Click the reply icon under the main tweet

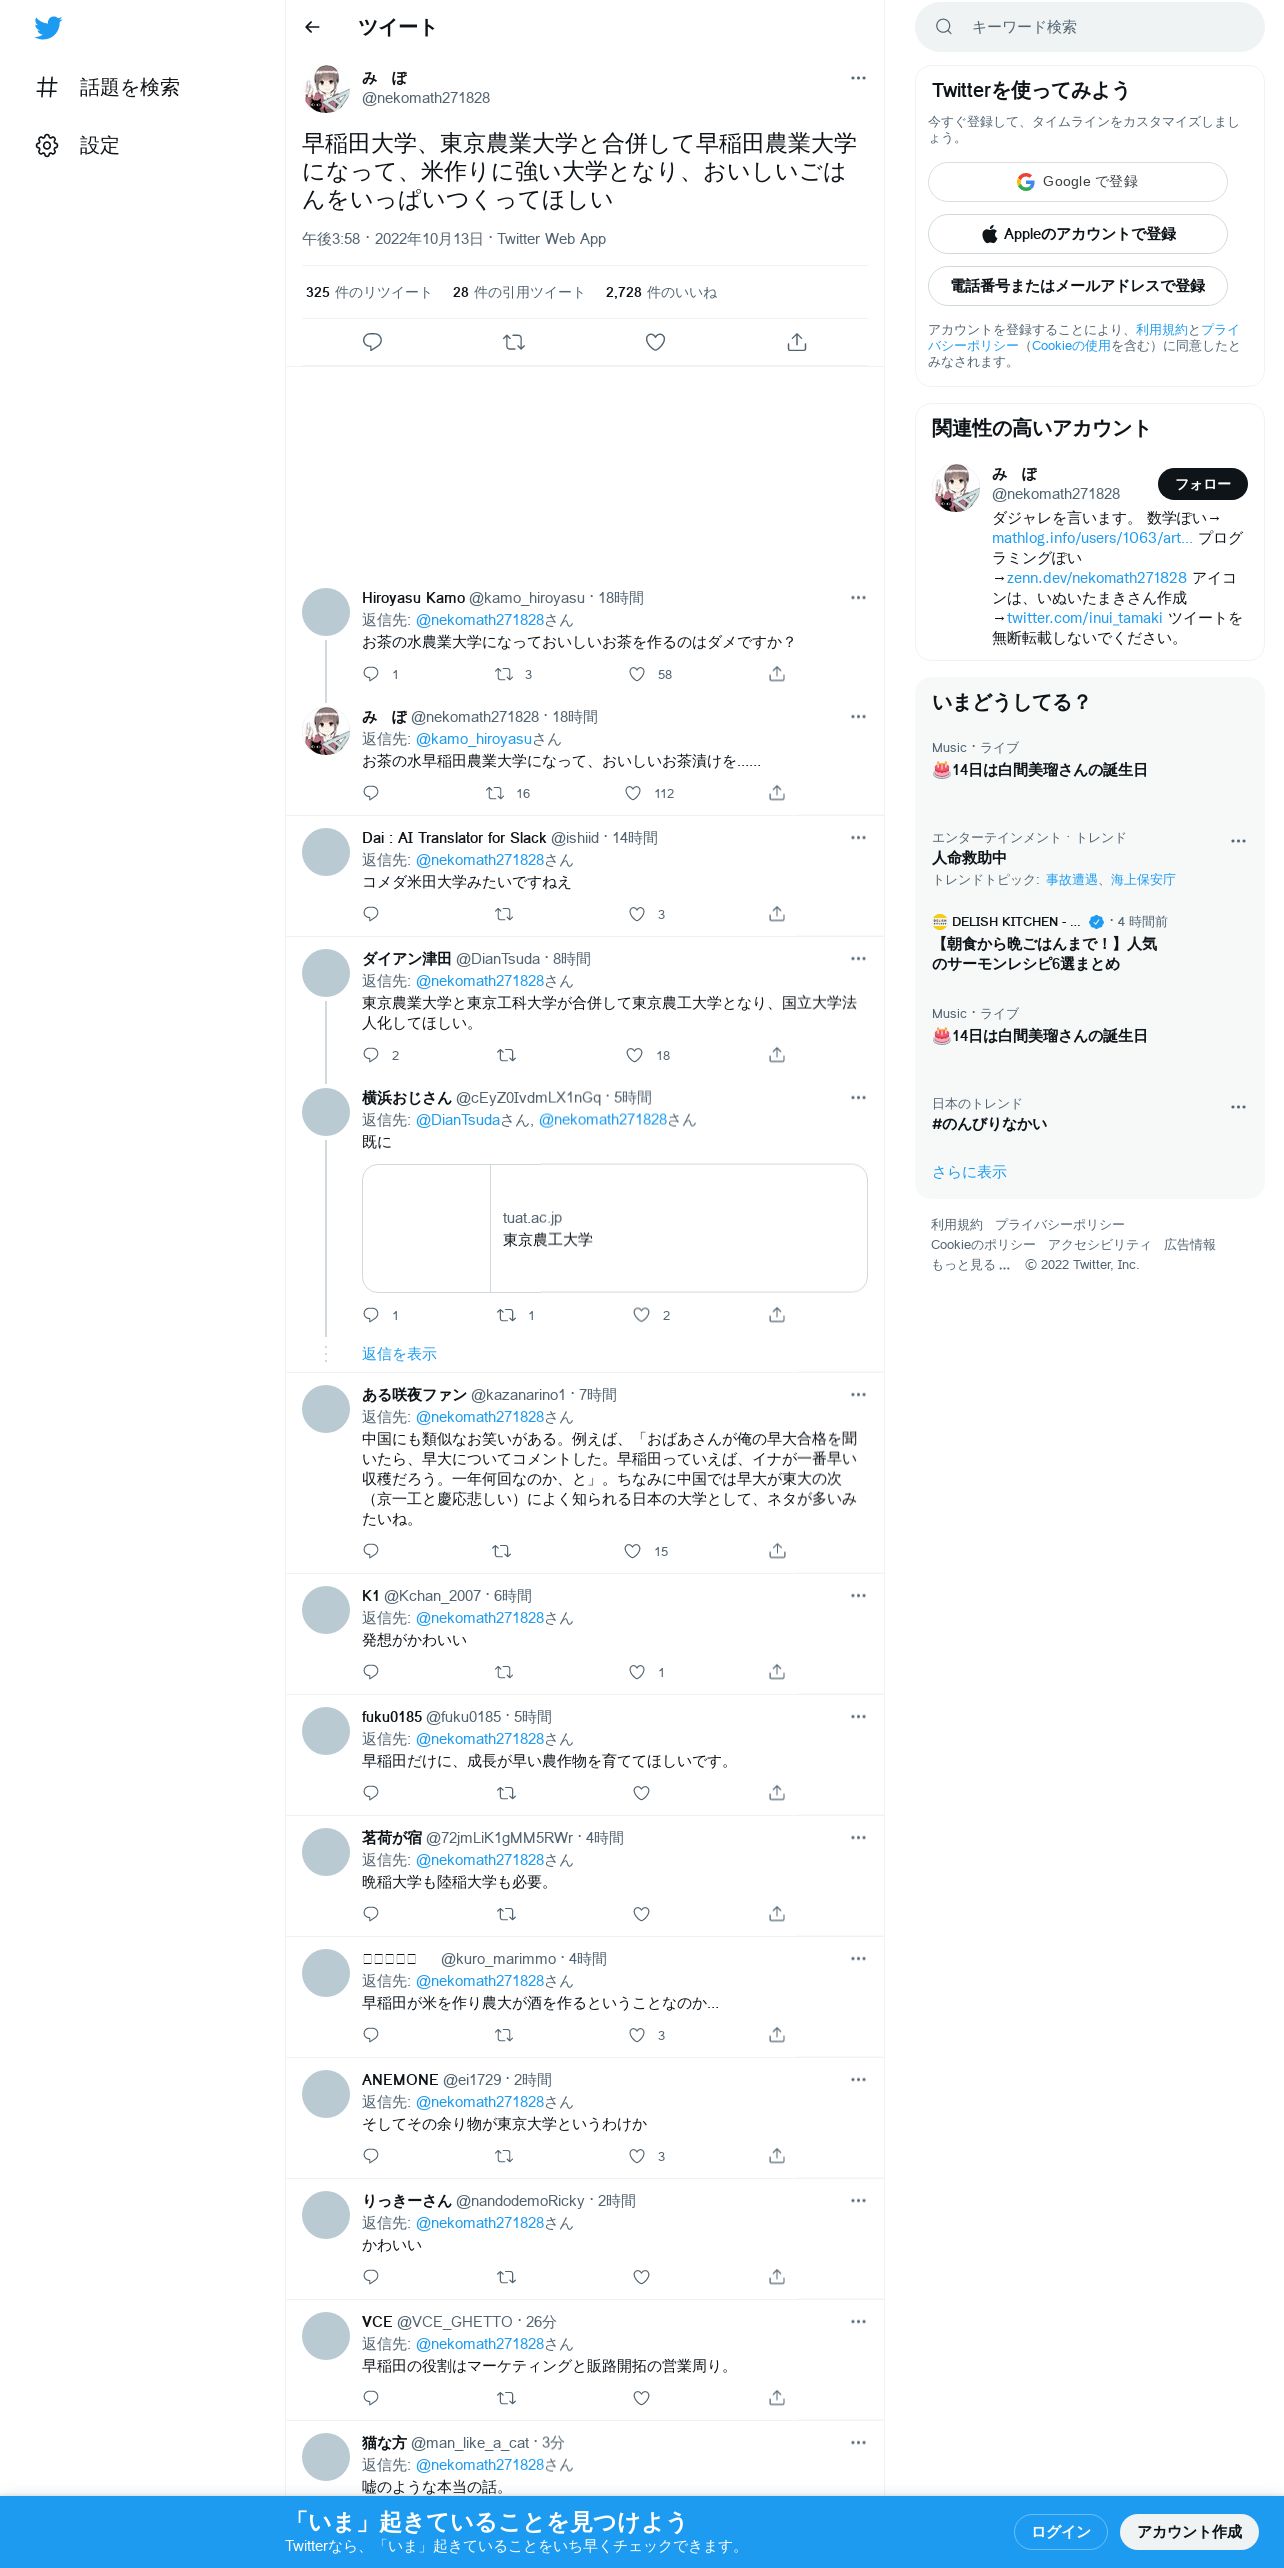coord(372,342)
